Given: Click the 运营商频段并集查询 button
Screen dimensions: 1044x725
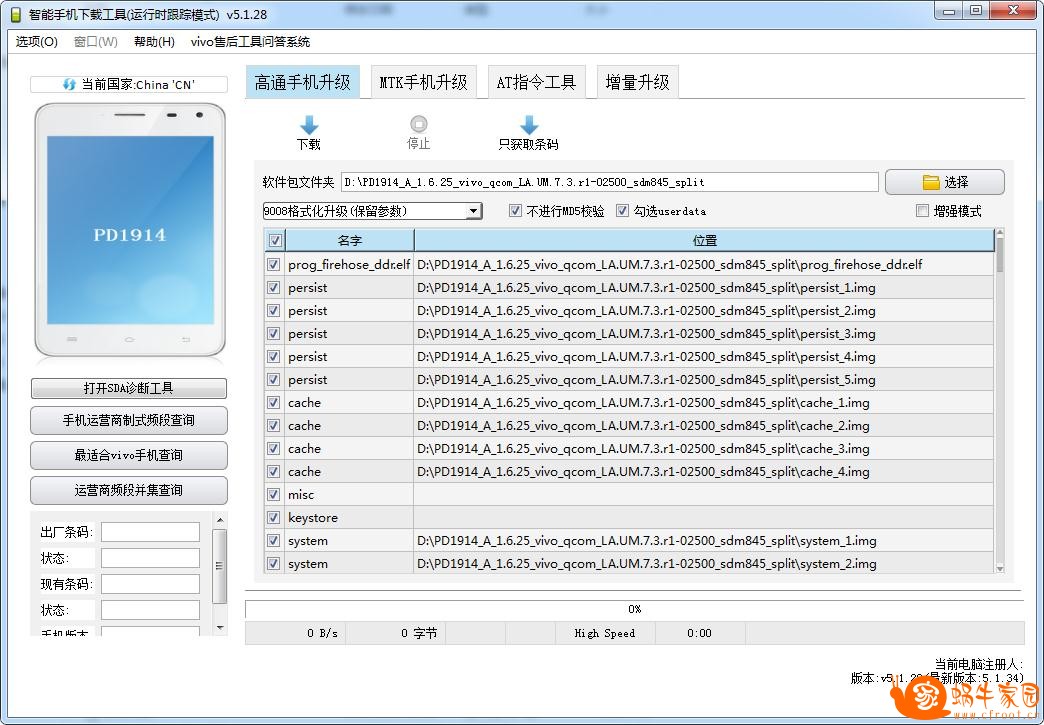Looking at the screenshot, I should tap(129, 490).
